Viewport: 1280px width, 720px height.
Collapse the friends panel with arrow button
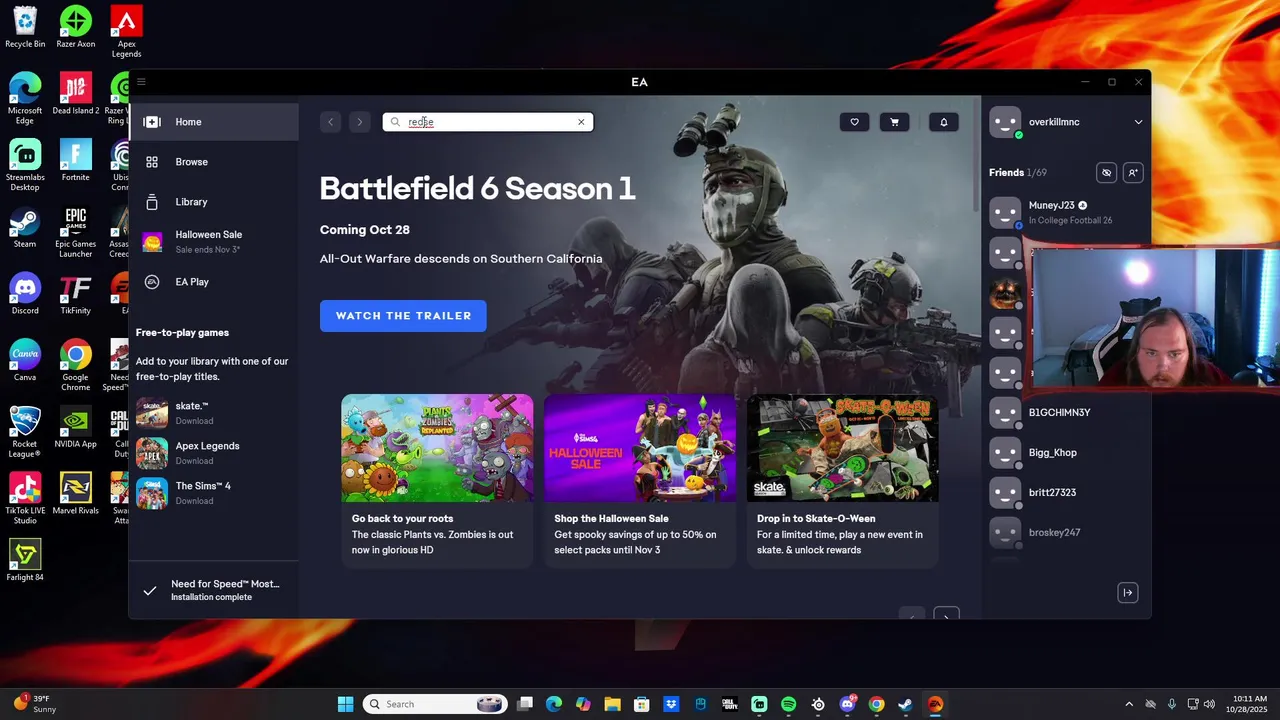(1127, 593)
